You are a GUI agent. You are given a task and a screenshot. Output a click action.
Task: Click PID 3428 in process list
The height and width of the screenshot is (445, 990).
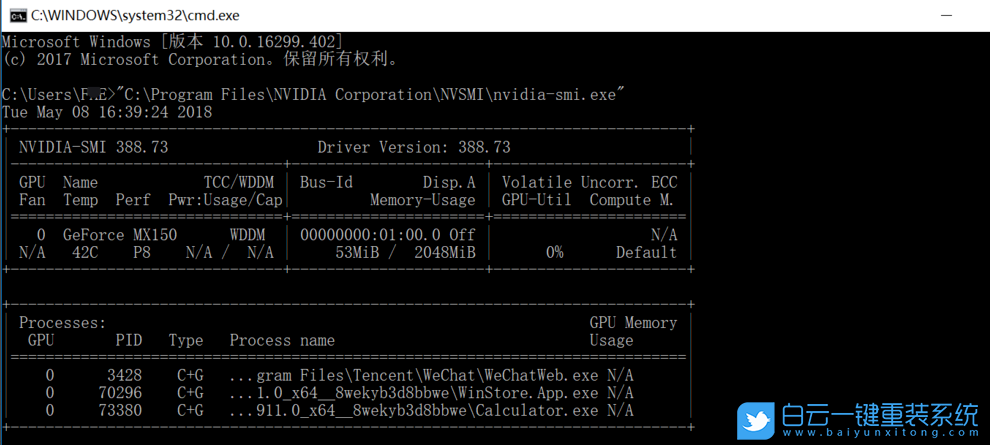(x=124, y=376)
